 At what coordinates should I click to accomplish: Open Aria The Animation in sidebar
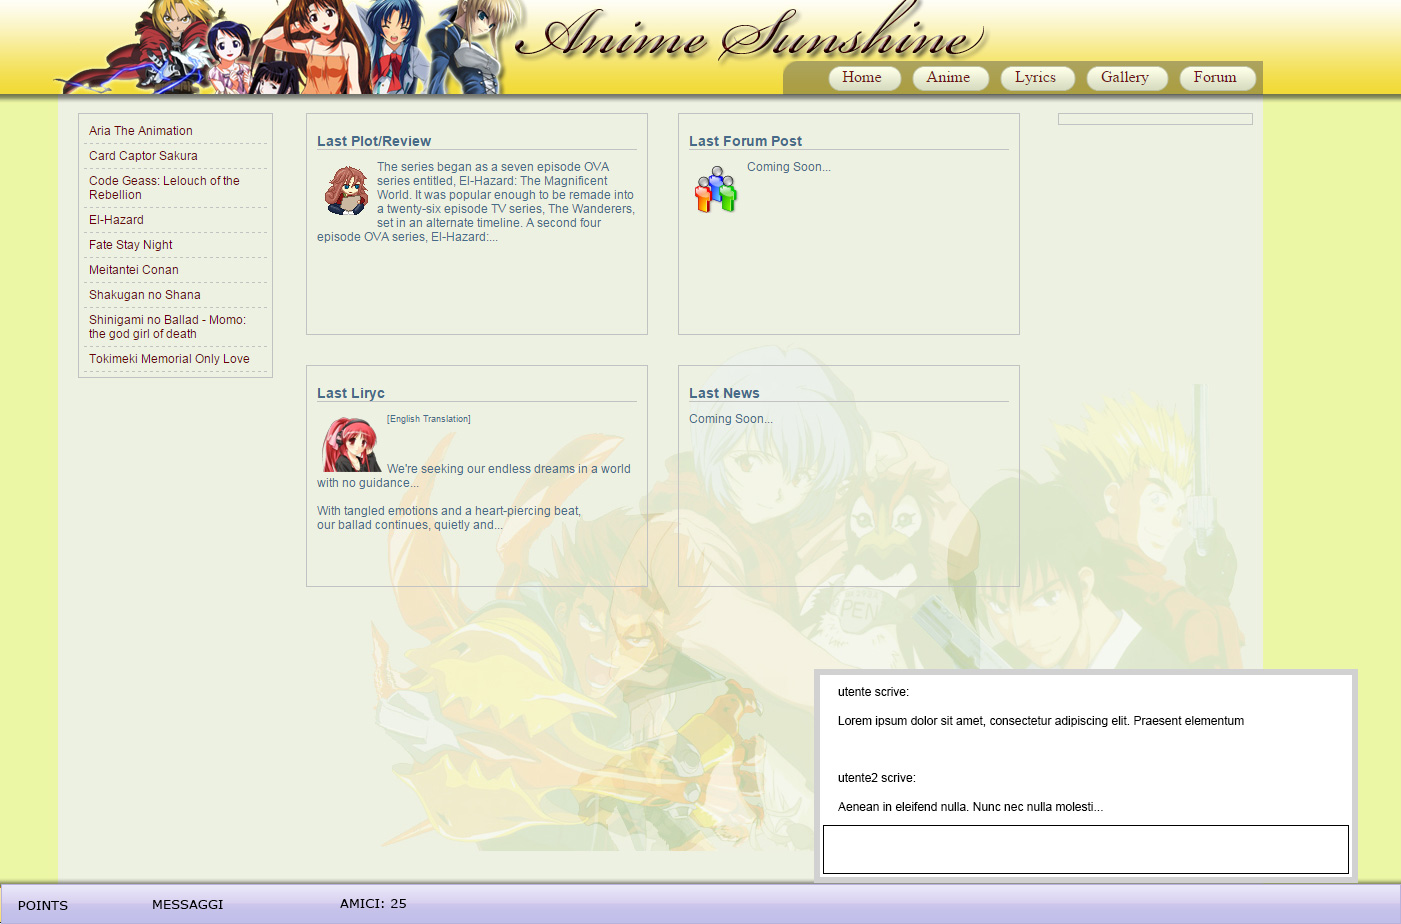click(141, 131)
